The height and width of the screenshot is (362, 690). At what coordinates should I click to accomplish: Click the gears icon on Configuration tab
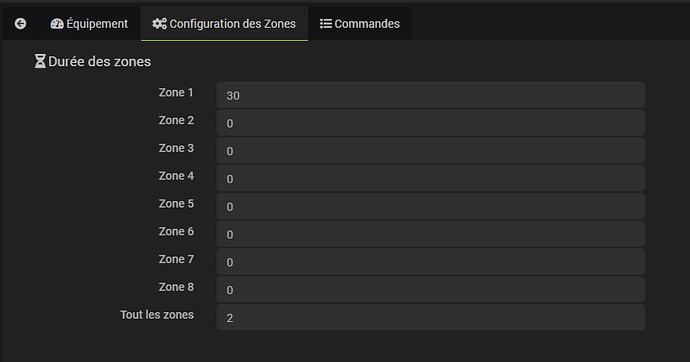tap(159, 24)
